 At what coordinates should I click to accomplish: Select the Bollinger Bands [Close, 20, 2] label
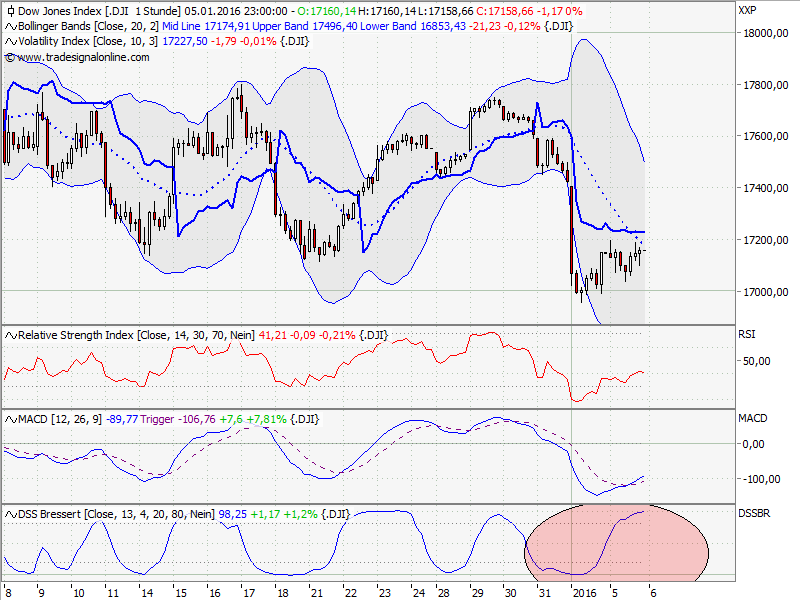[x=89, y=26]
